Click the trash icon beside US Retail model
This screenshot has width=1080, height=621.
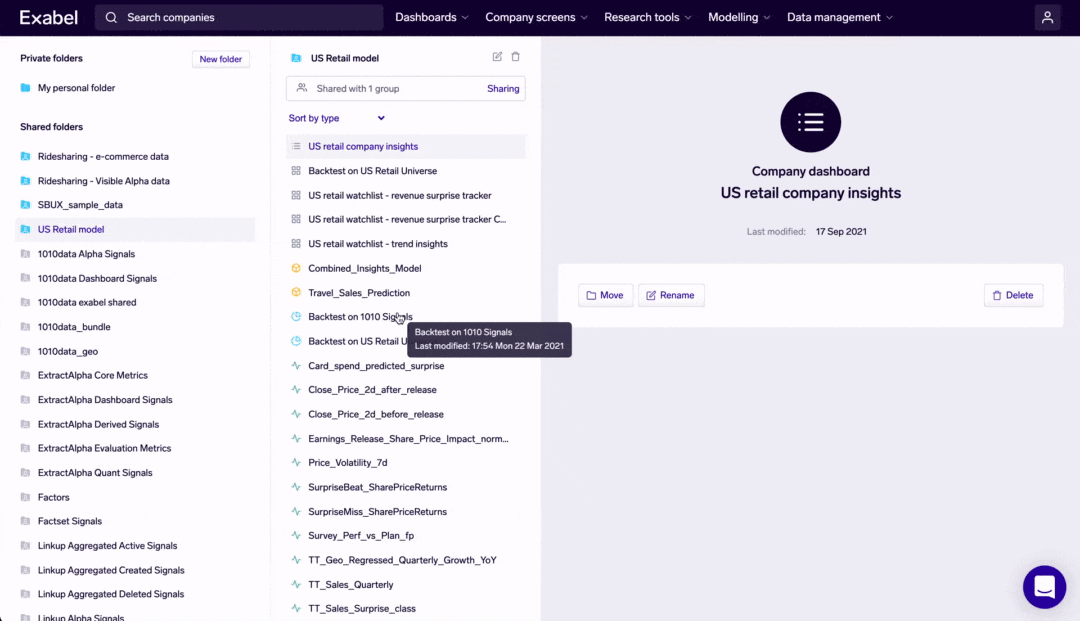515,56
